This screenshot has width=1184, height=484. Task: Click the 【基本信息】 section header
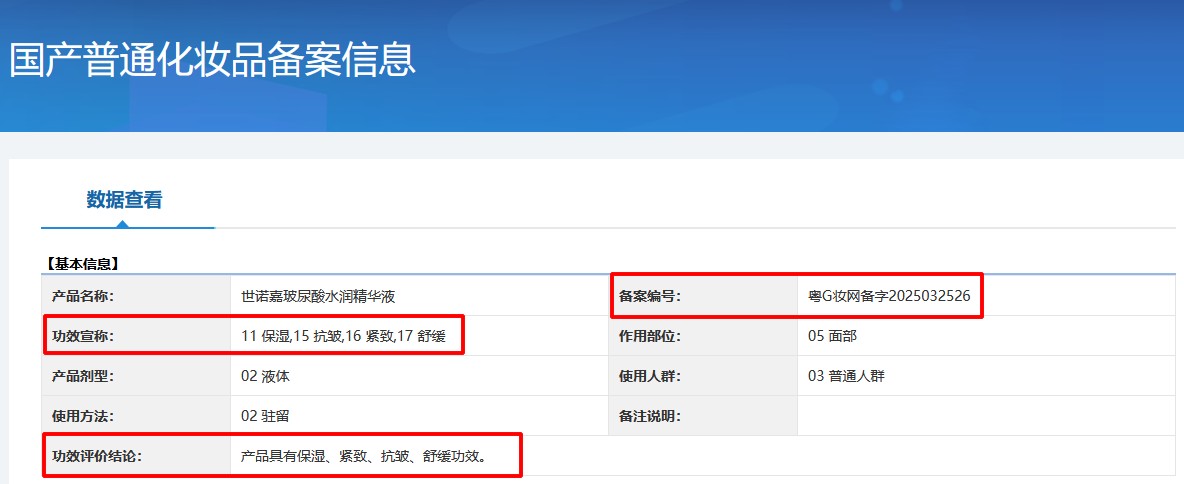pos(83,264)
